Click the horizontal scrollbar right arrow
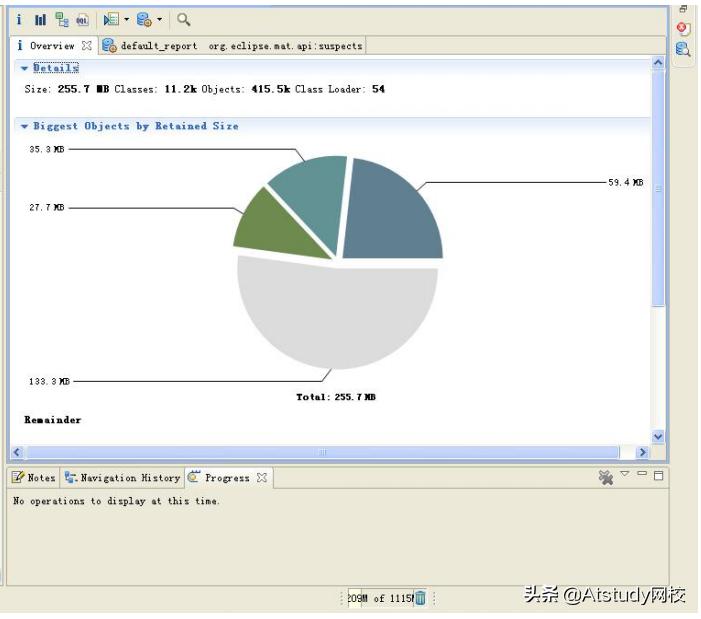Screen dimensions: 701x619 pyautogui.click(x=641, y=453)
